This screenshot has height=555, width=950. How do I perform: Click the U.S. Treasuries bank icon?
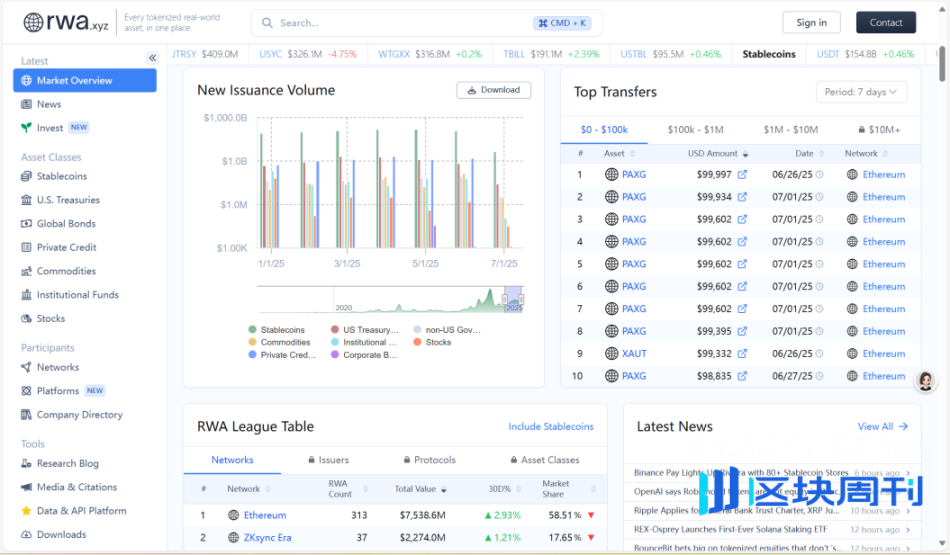pyautogui.click(x=26, y=200)
